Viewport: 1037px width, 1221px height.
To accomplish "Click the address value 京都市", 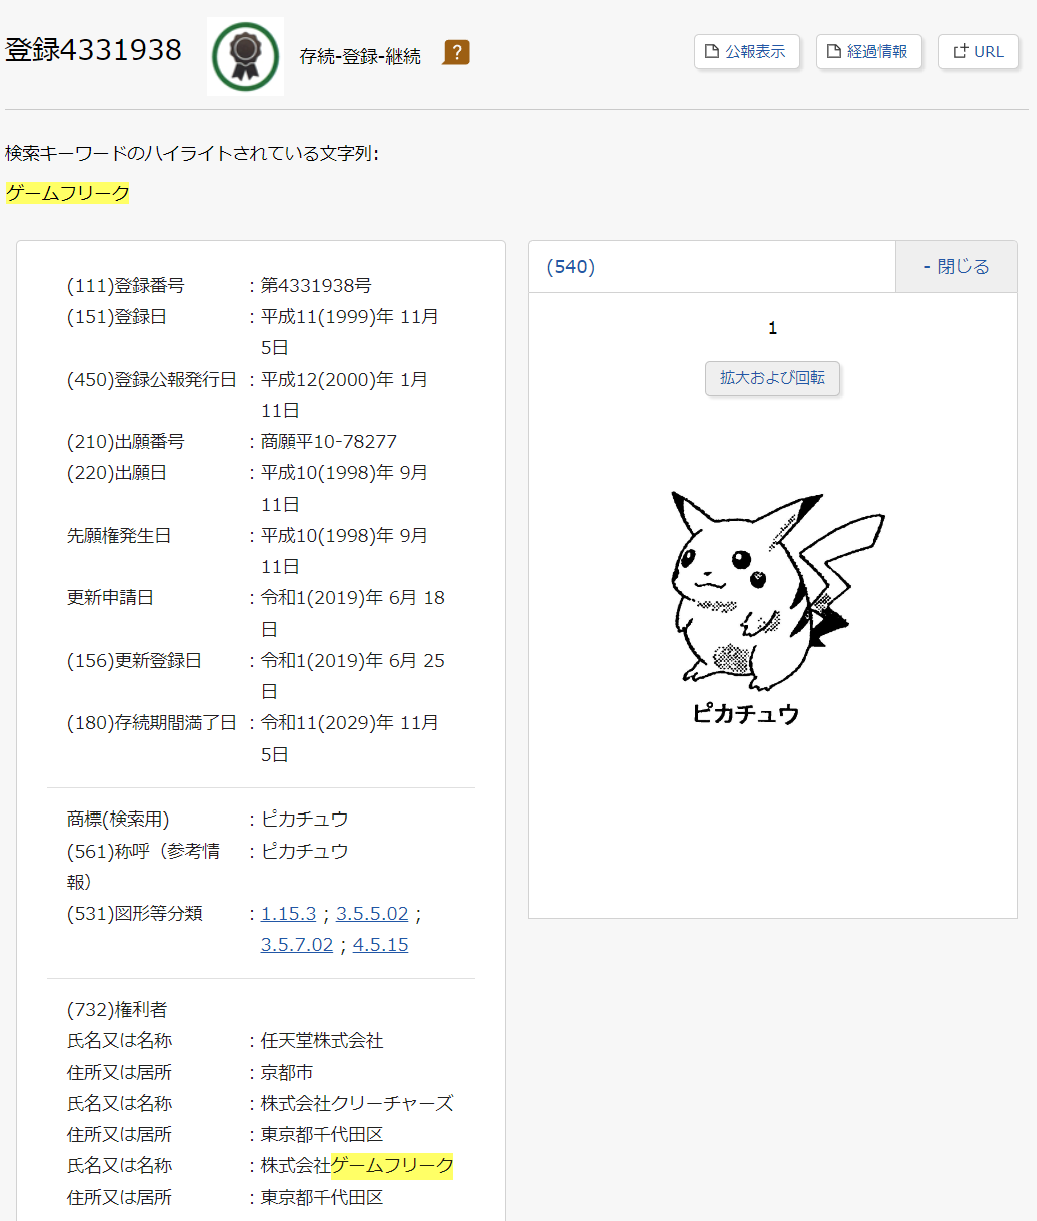I will 287,1072.
